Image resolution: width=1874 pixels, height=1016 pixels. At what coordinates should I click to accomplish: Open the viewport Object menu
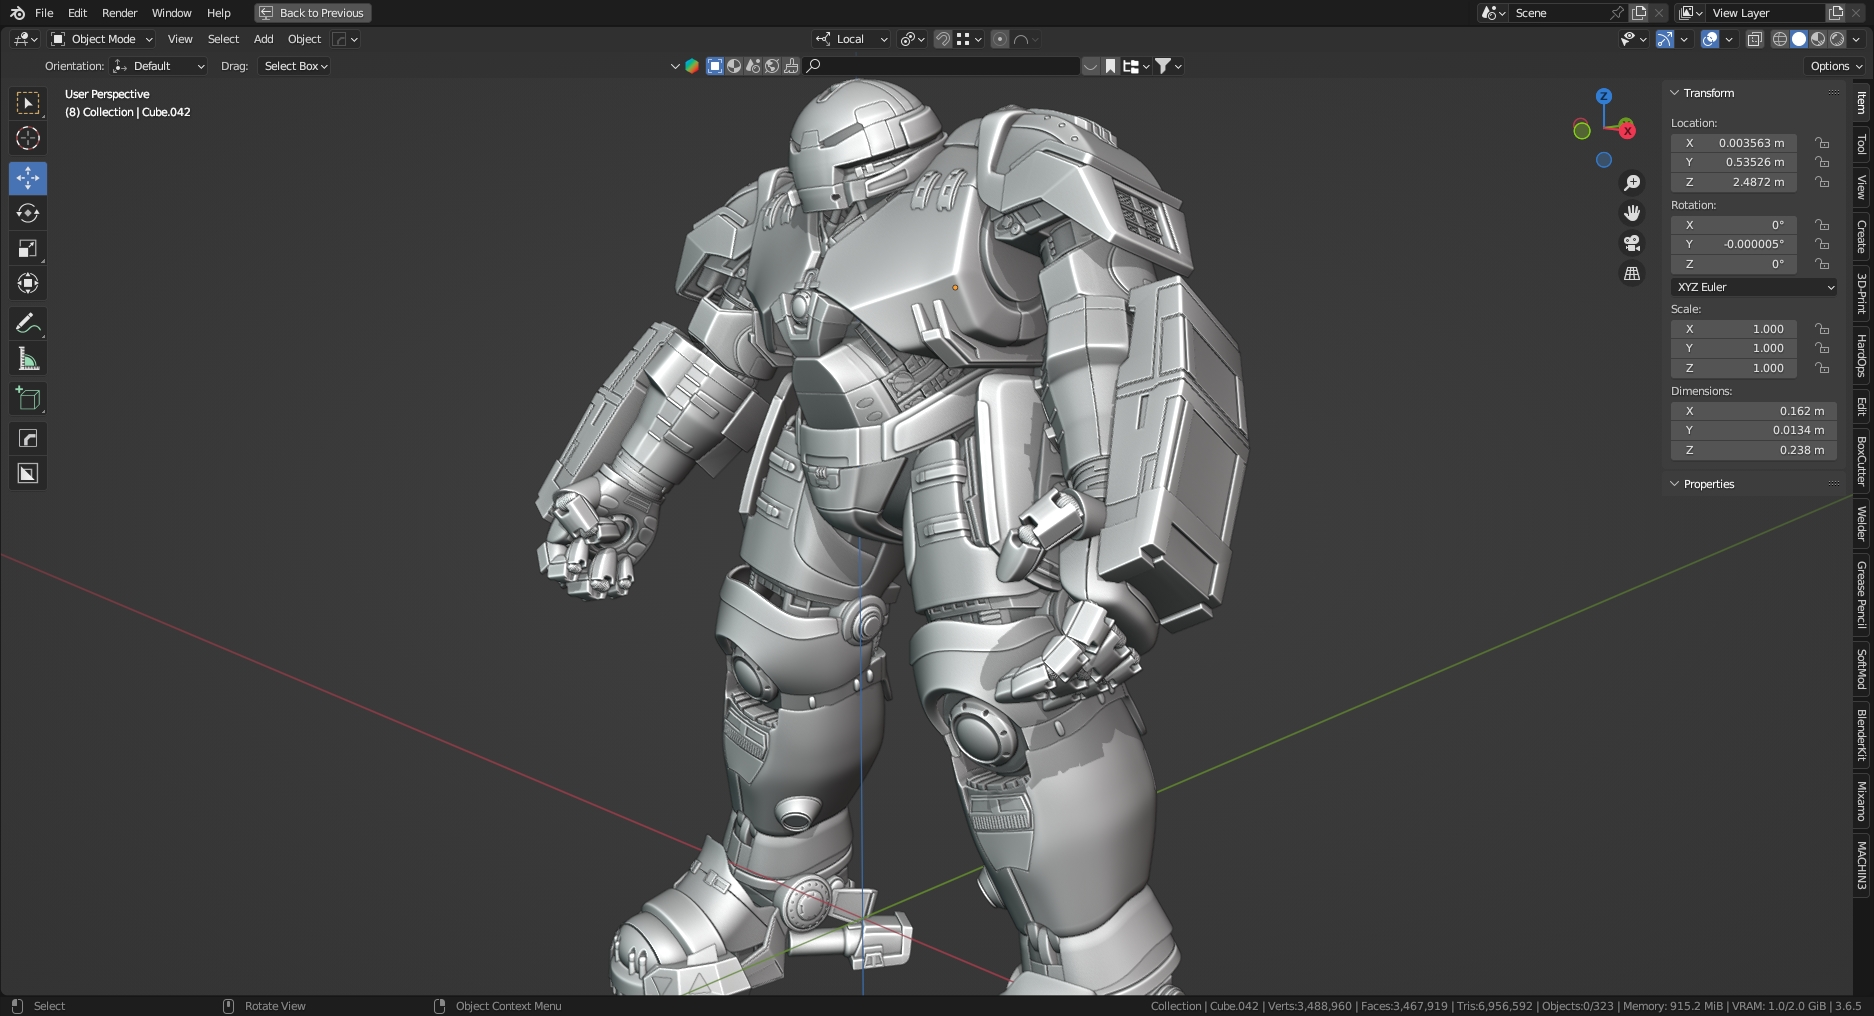coord(304,39)
